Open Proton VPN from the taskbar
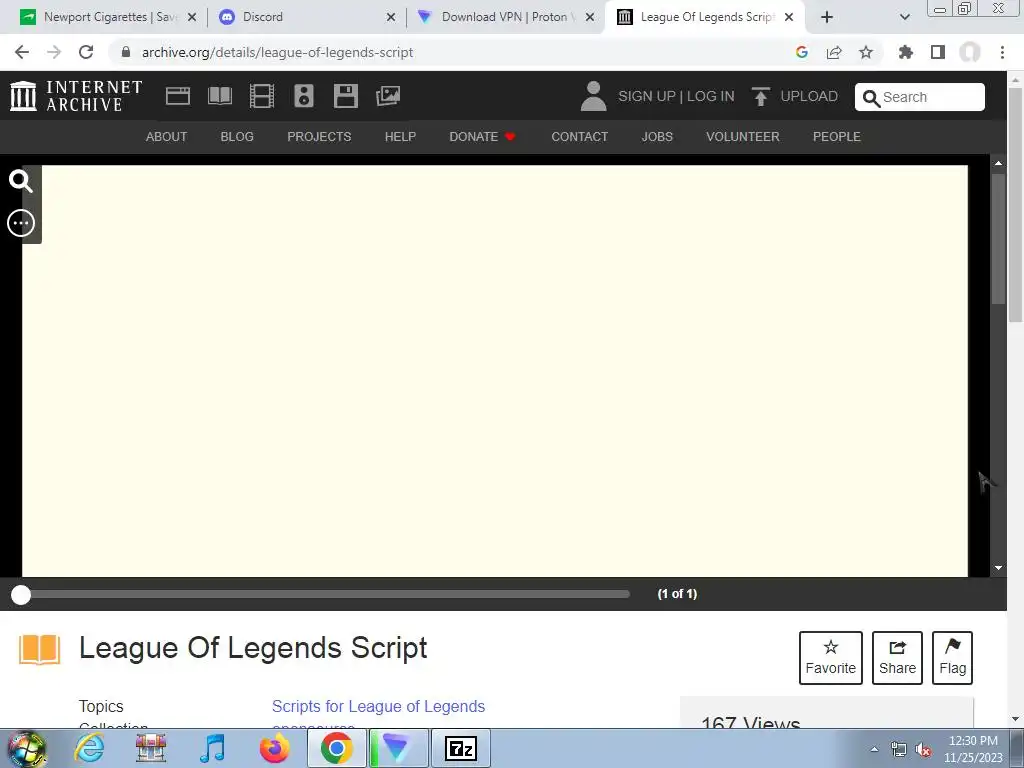 (397, 748)
